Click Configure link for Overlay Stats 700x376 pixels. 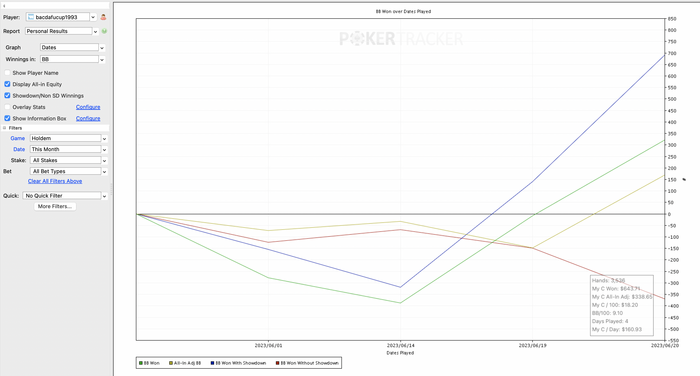[88, 107]
